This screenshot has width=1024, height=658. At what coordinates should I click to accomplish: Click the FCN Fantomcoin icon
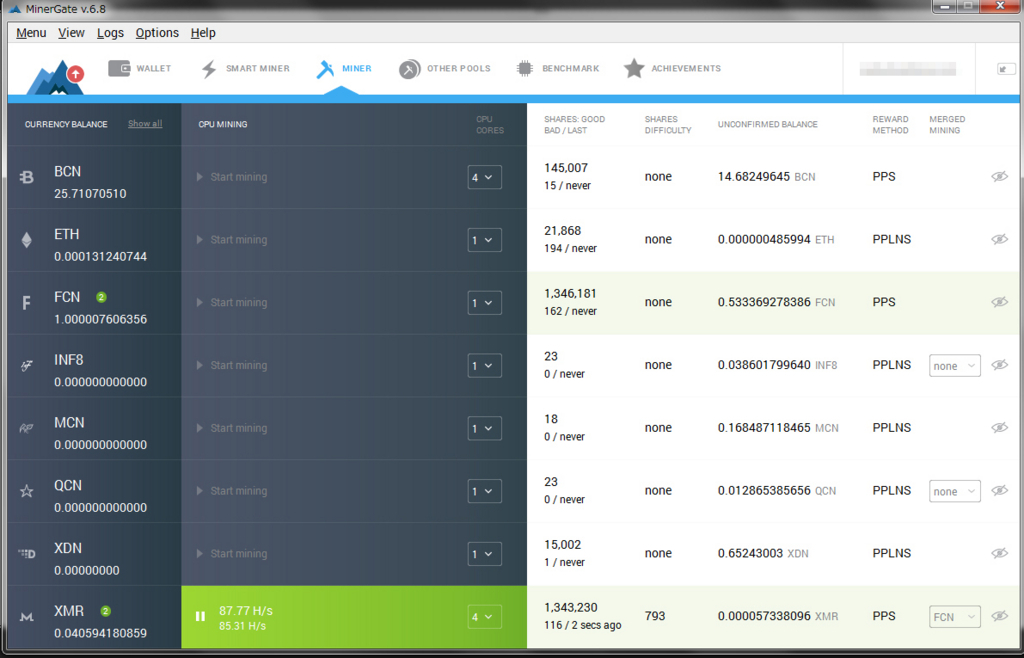point(26,303)
